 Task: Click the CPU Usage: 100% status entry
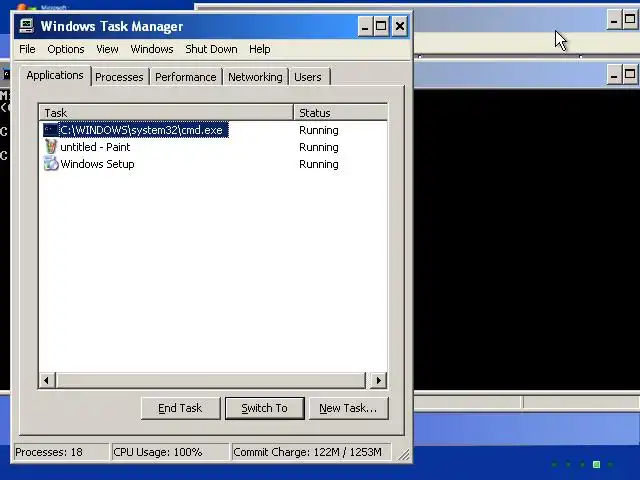(170, 452)
